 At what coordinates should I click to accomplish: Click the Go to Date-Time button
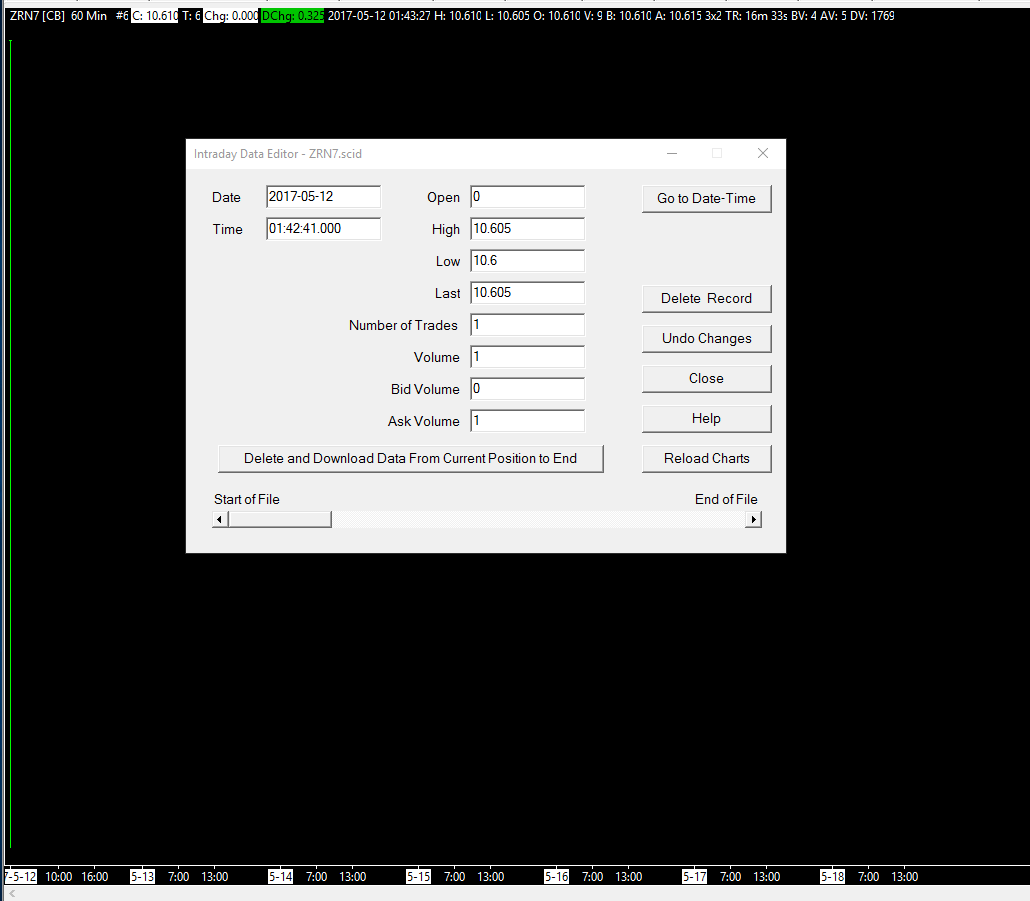[706, 198]
